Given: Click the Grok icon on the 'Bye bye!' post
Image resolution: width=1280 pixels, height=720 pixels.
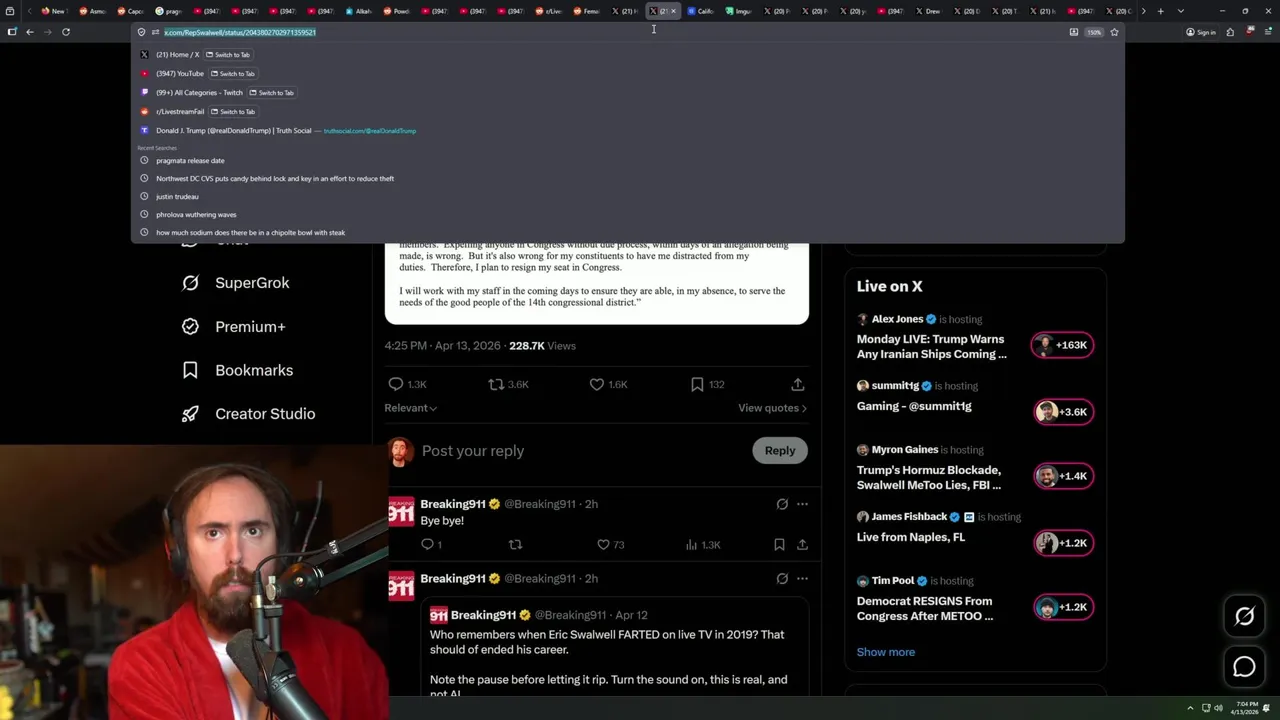Looking at the screenshot, I should (782, 504).
